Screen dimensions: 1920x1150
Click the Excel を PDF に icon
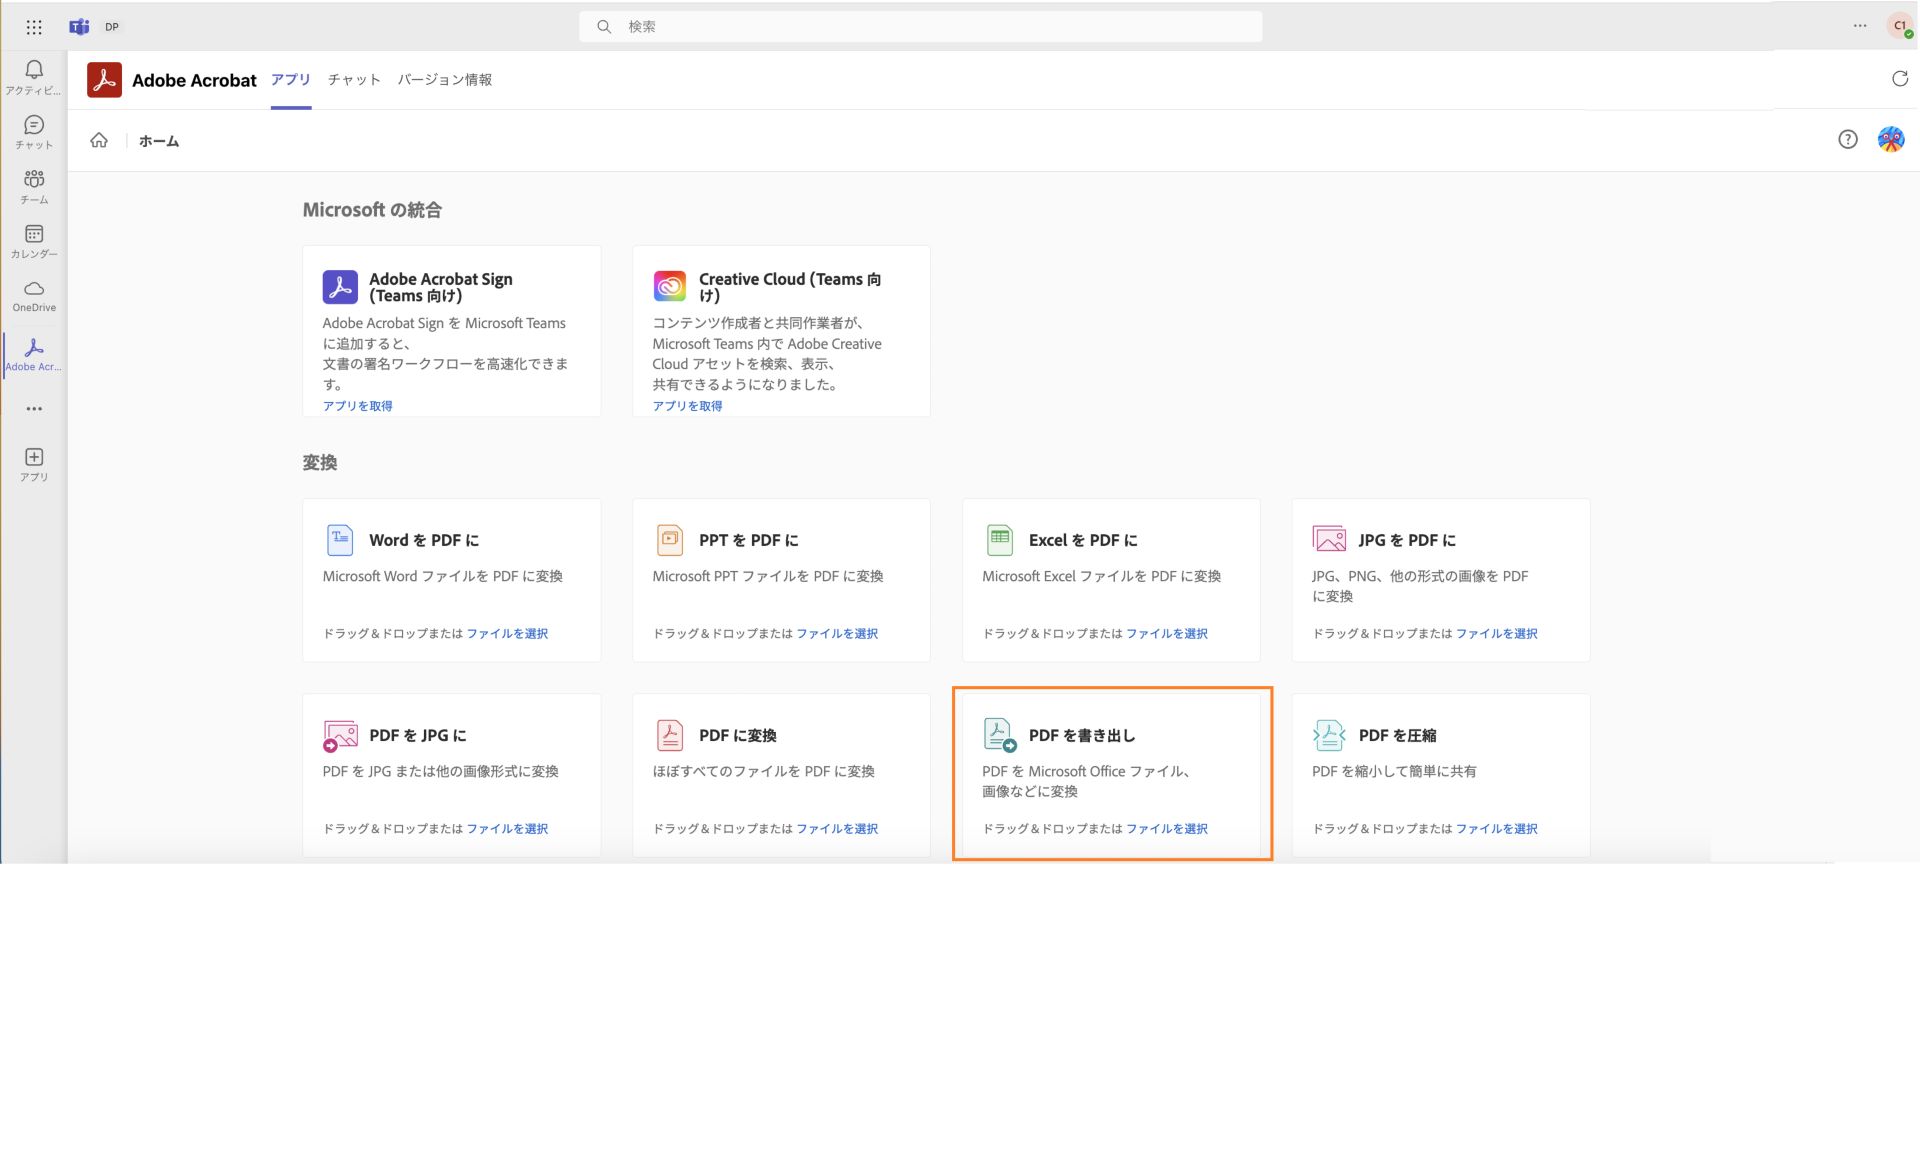(x=1000, y=540)
